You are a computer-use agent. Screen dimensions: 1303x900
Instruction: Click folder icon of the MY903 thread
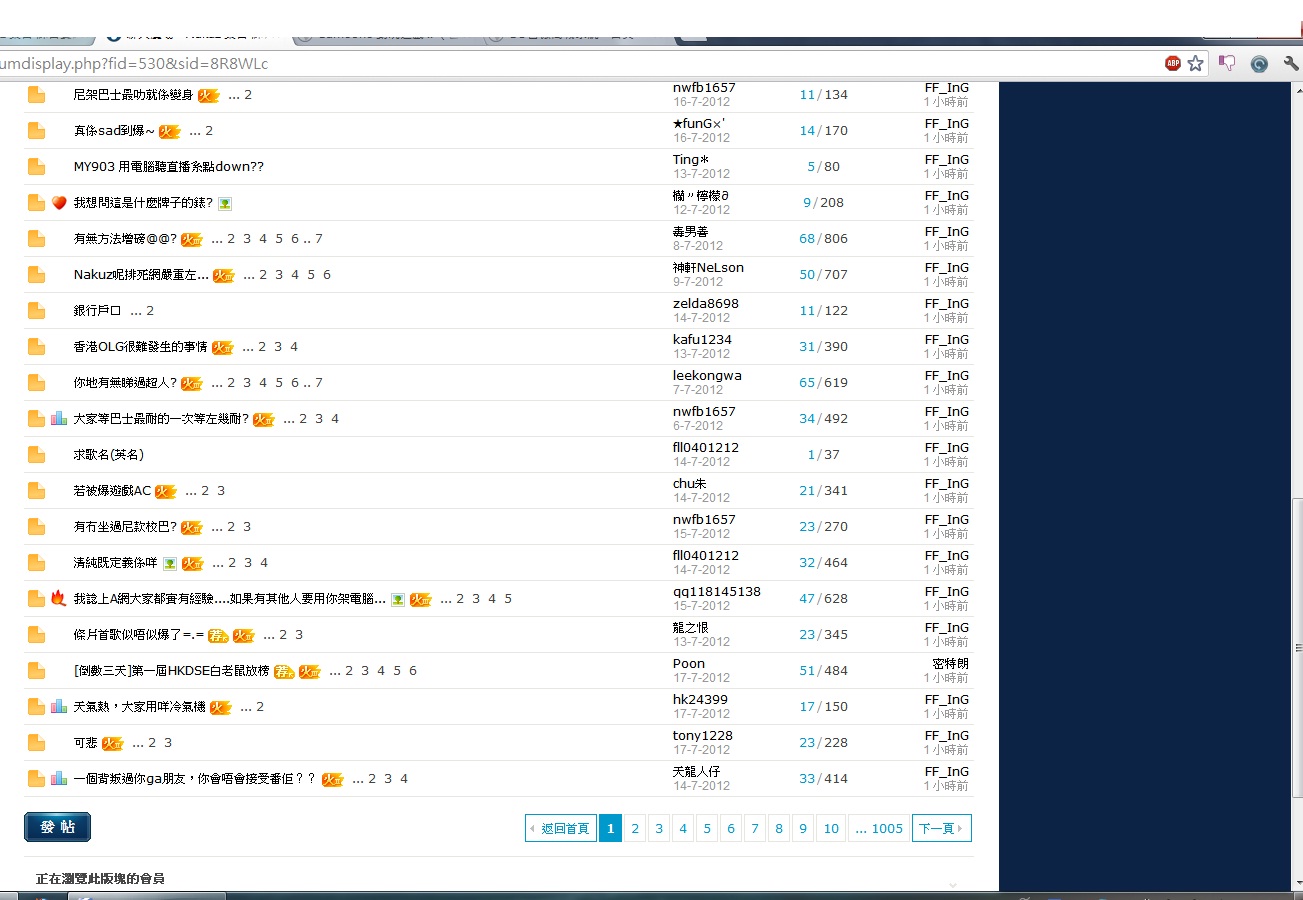click(x=37, y=167)
